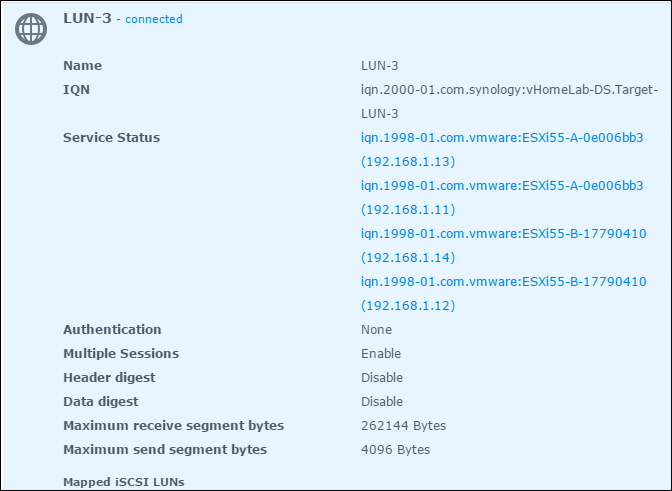Click the Data digest Disable value
This screenshot has width=672, height=491.
pos(382,401)
